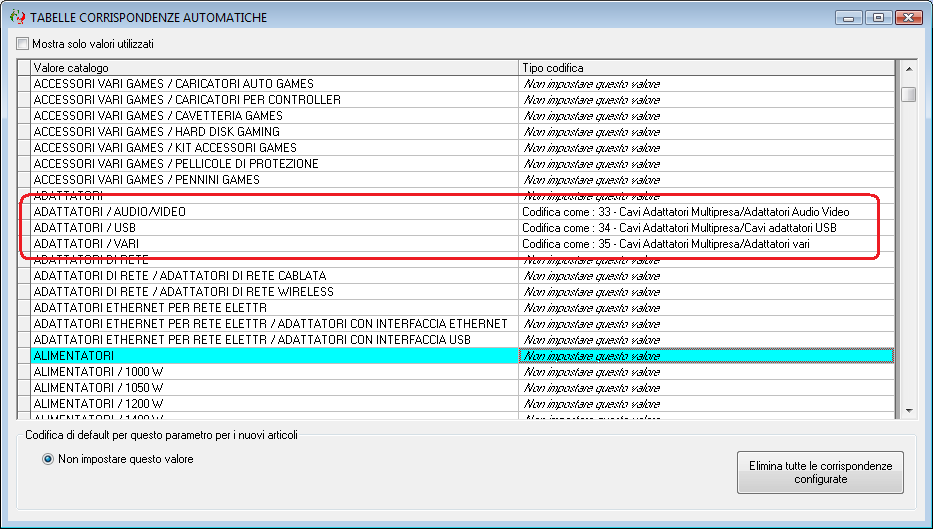Click the Valore catalogo column header

click(x=274, y=68)
